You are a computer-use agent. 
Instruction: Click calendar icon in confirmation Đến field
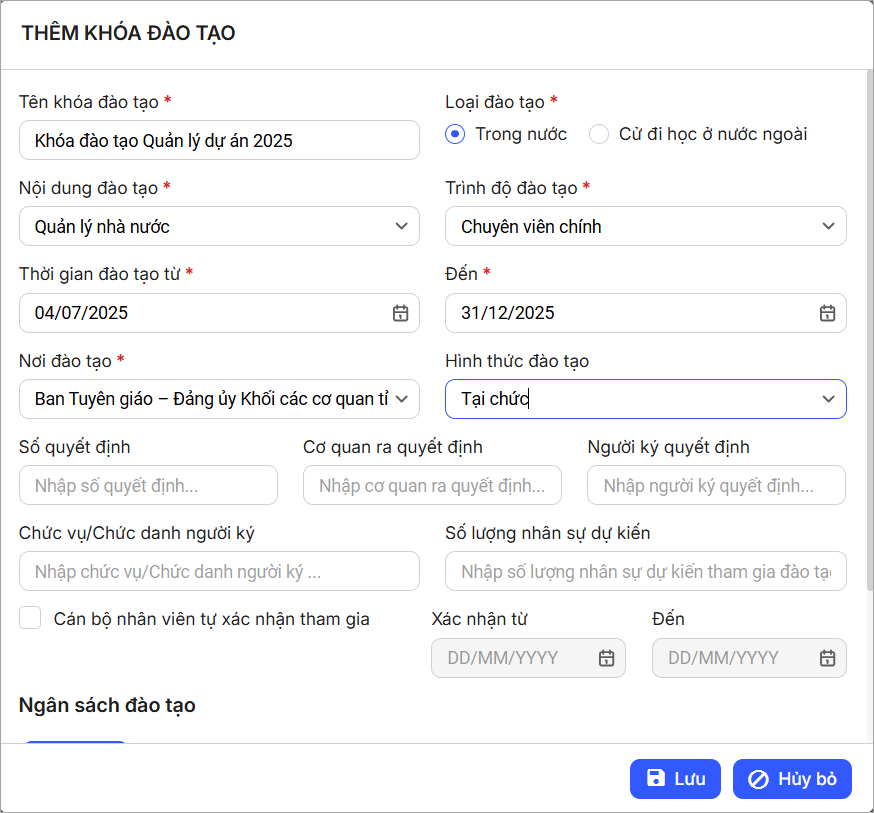(x=827, y=658)
